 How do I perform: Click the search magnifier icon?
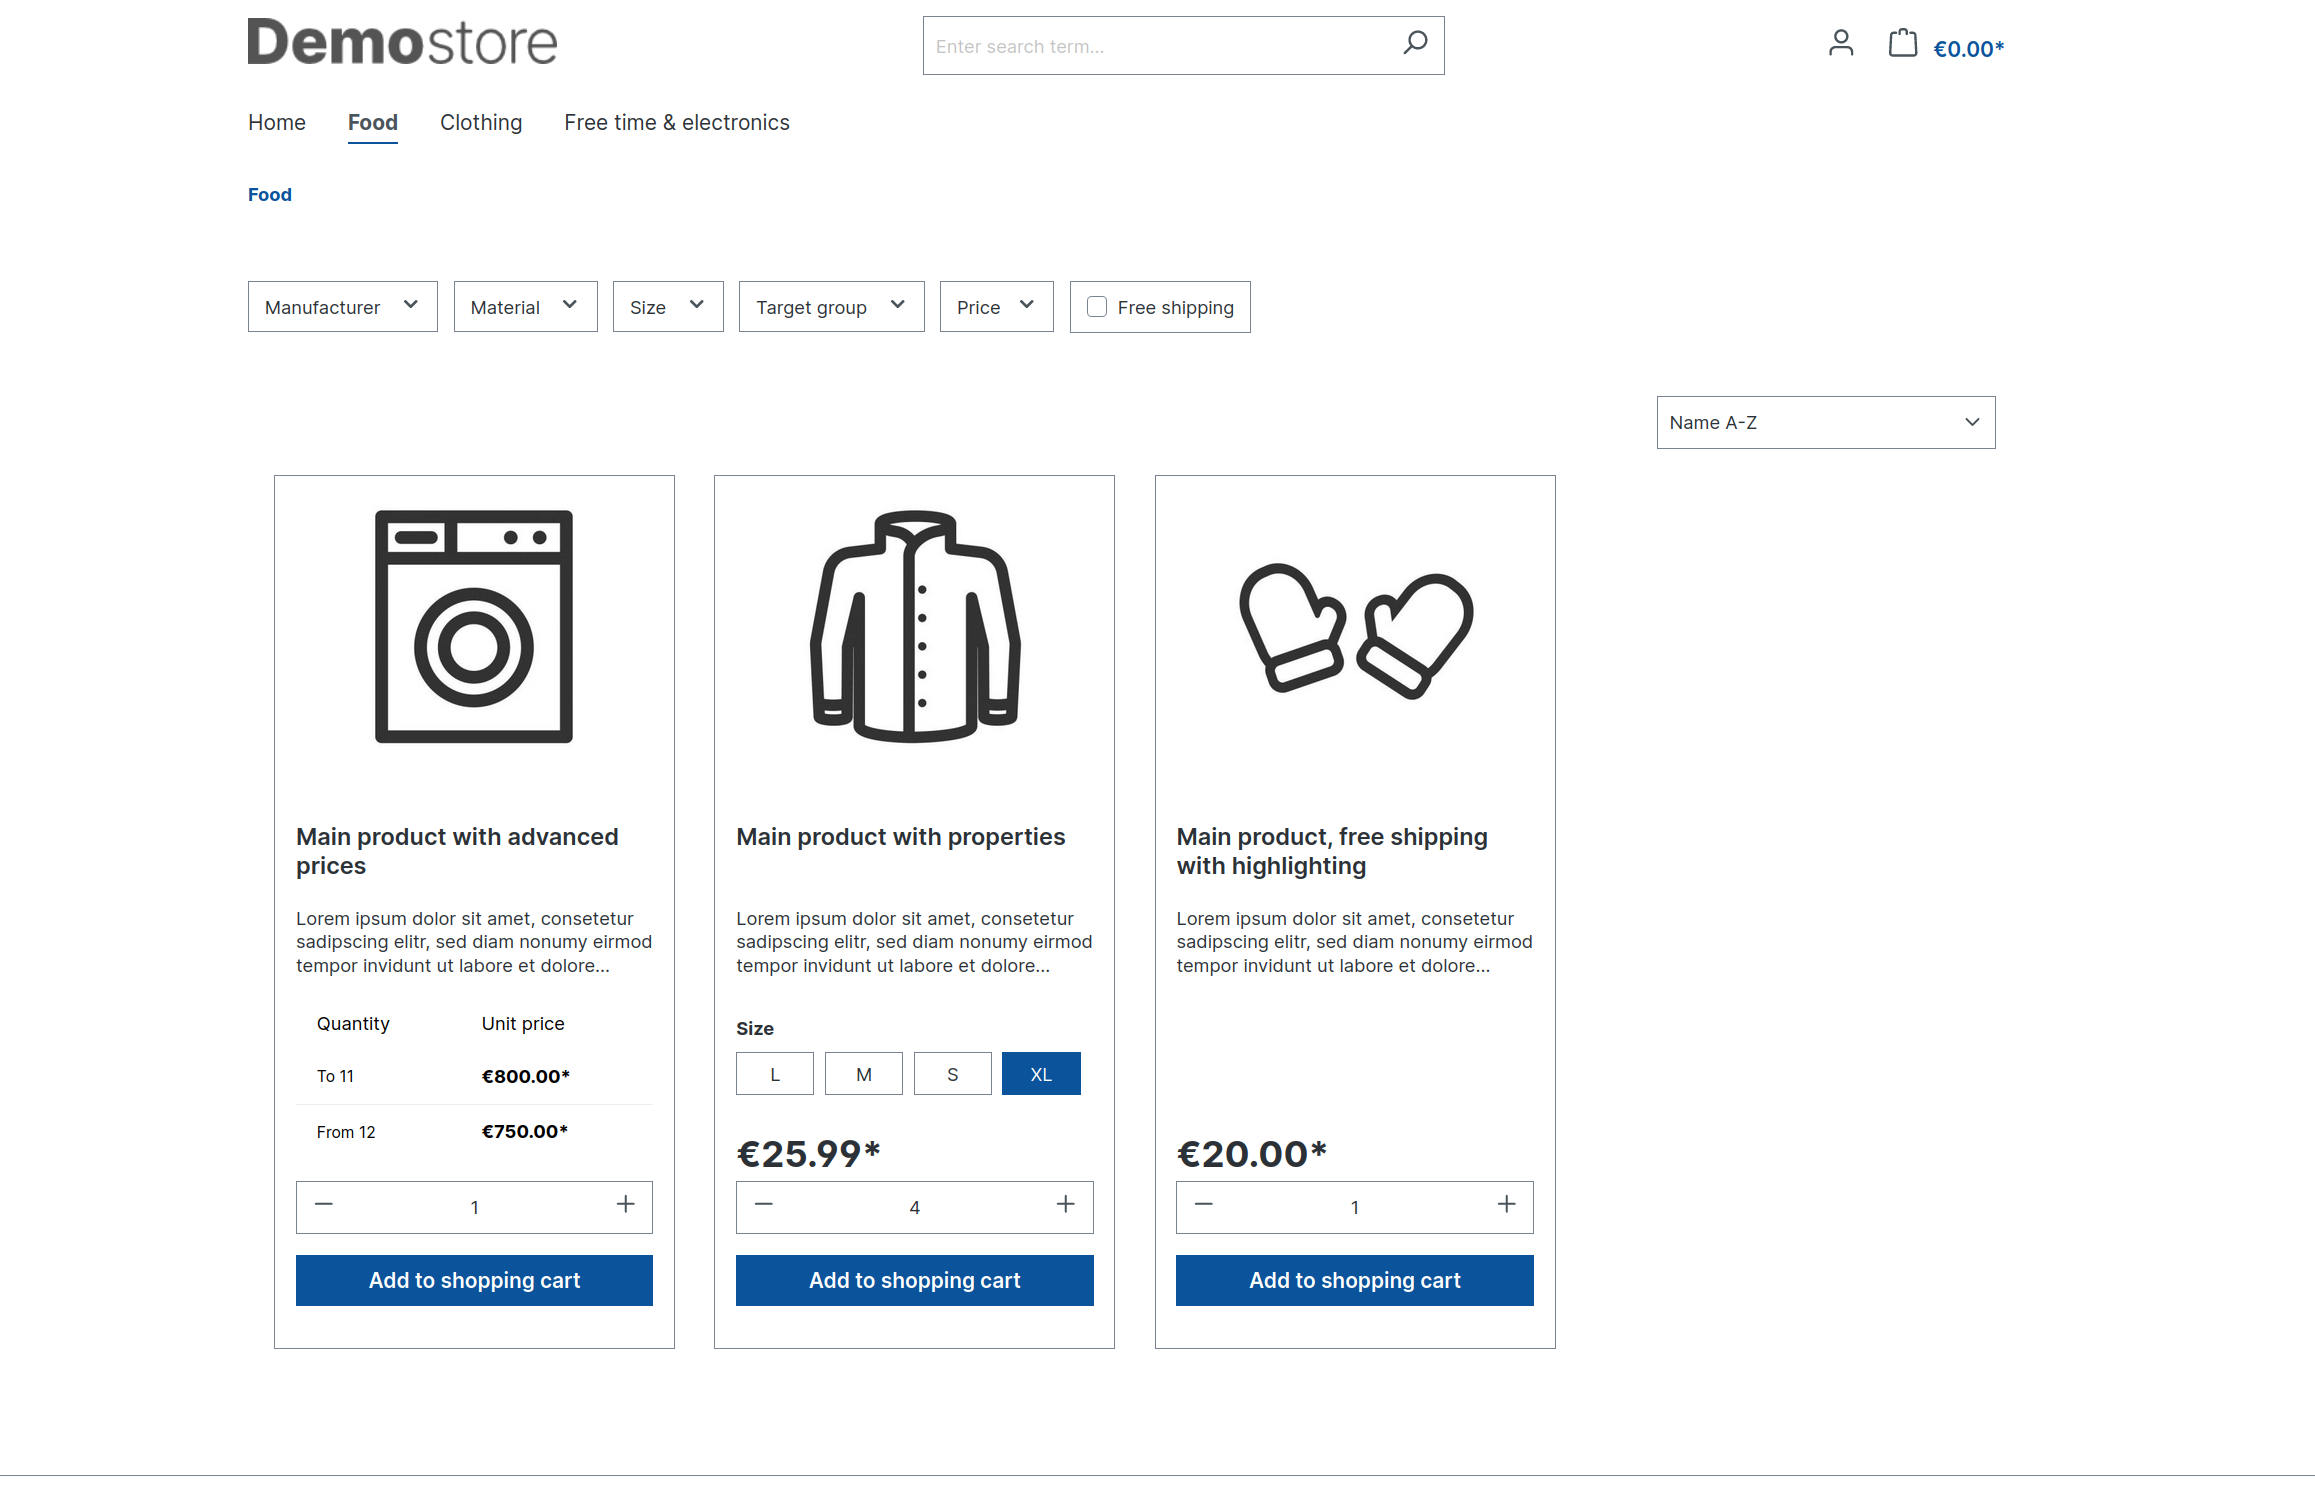coord(1414,43)
